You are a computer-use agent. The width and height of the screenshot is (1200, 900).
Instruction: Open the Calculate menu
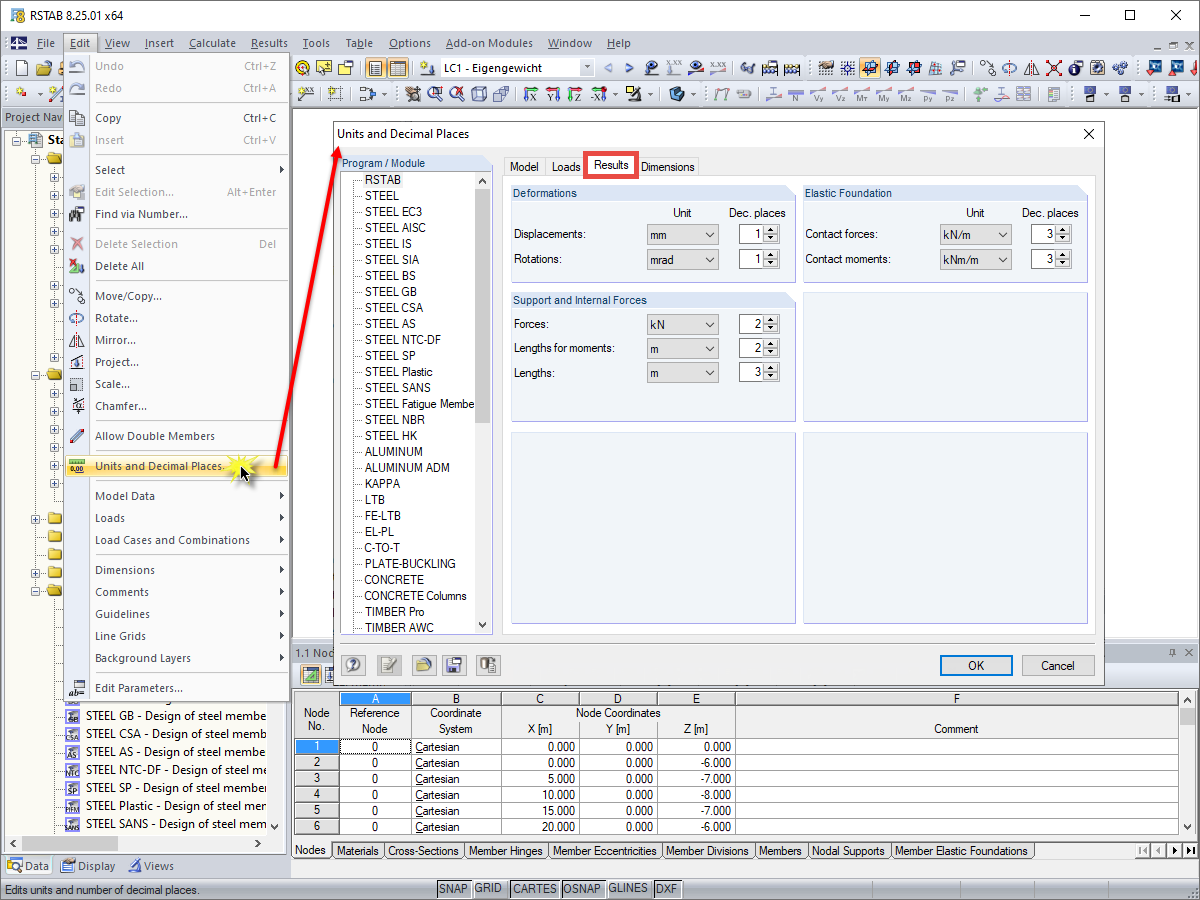point(212,43)
